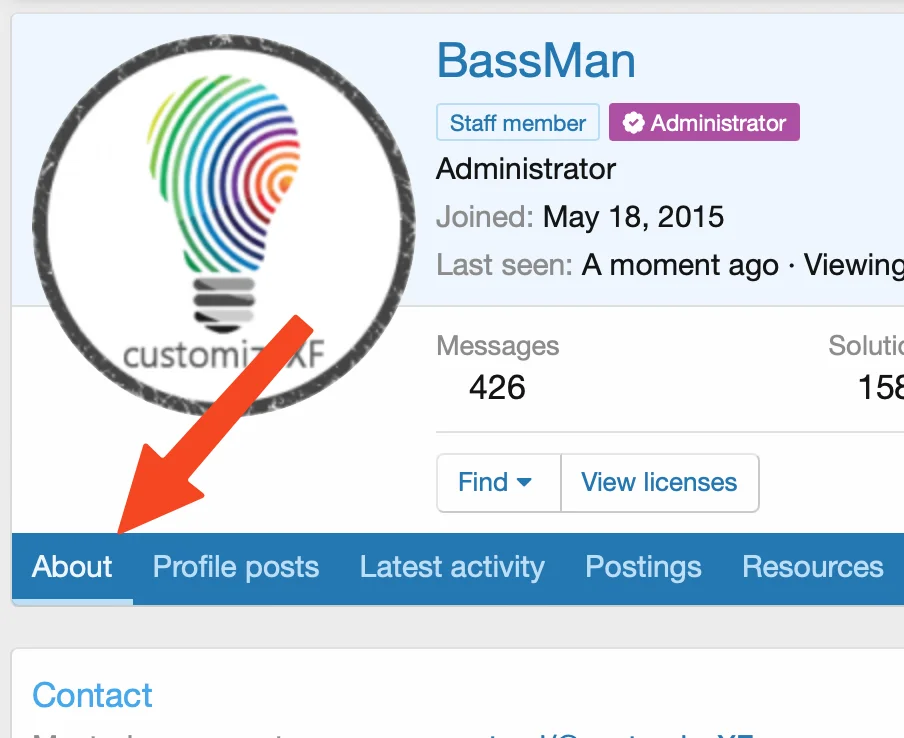Click the May 18, 2015 joined date
904x738 pixels.
(x=633, y=216)
